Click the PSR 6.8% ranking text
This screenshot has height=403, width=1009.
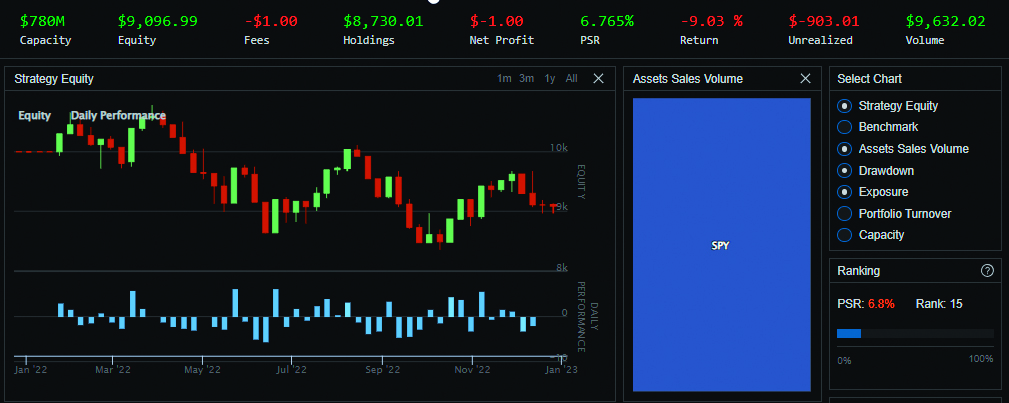pos(866,304)
